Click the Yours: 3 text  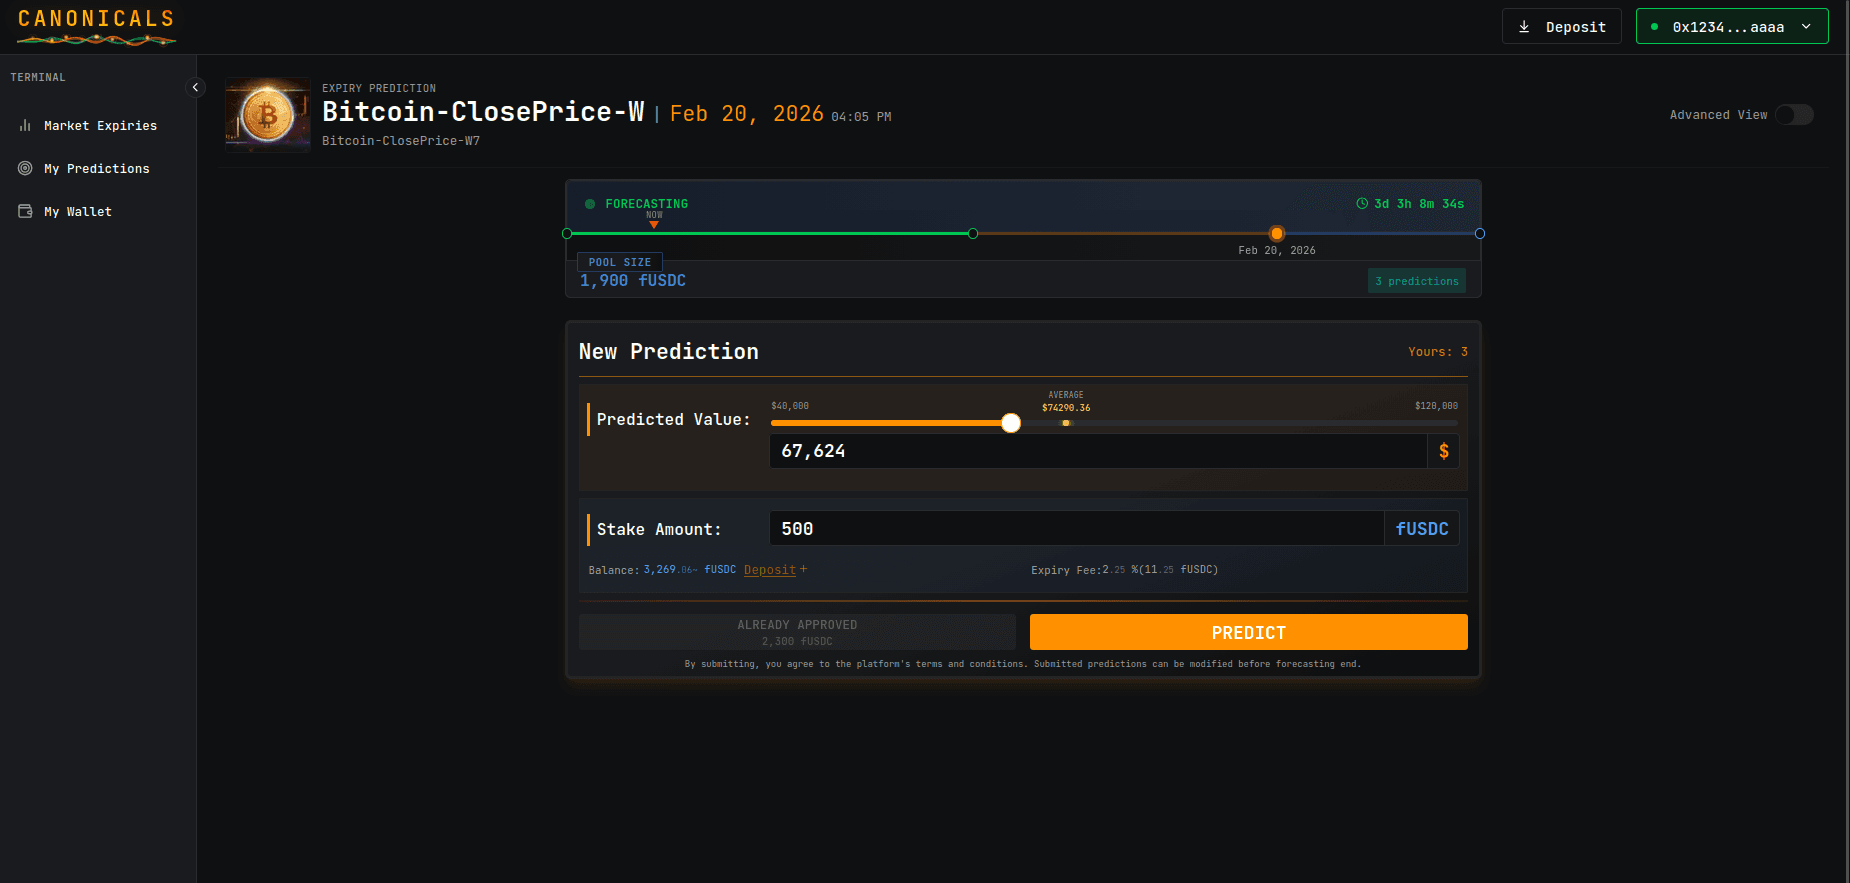click(x=1438, y=352)
